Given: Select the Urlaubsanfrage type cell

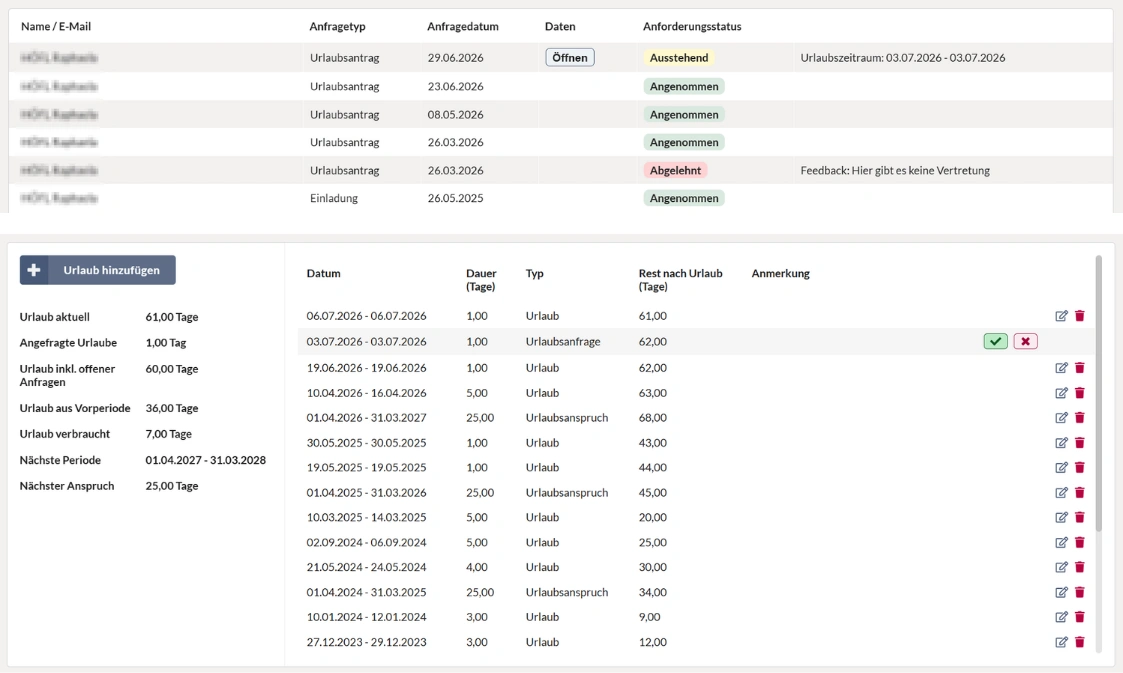Looking at the screenshot, I should 563,342.
